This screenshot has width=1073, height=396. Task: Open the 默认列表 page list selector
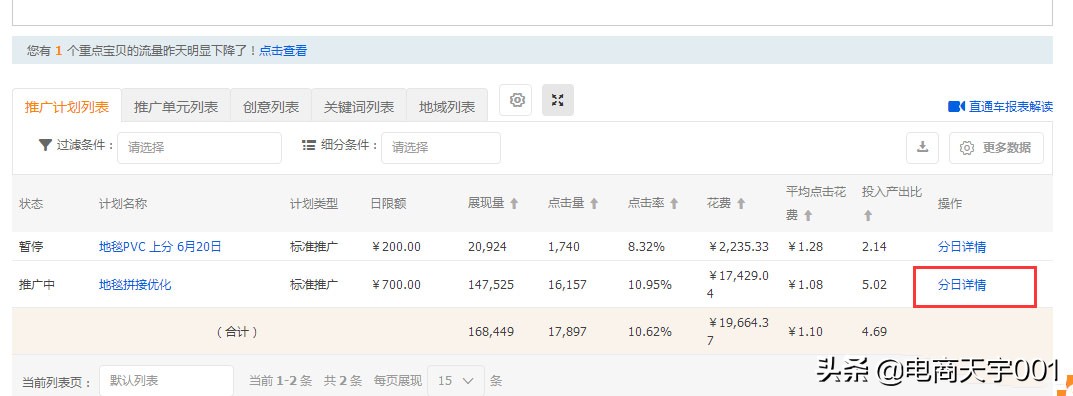click(x=166, y=380)
